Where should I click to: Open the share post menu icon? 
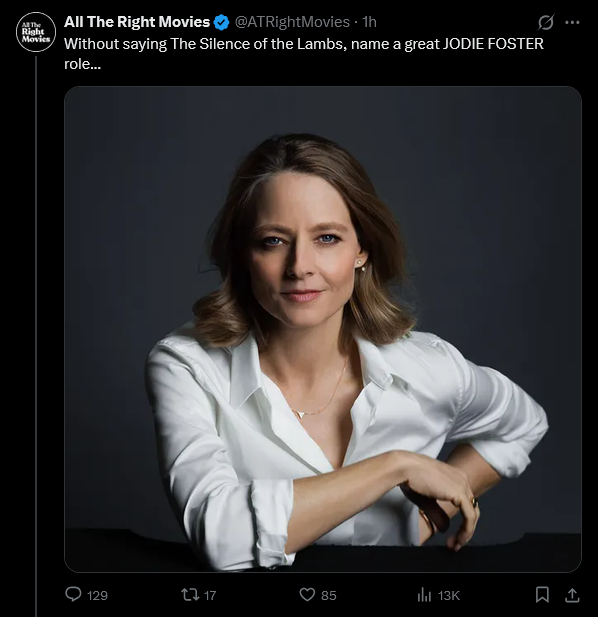(x=572, y=595)
